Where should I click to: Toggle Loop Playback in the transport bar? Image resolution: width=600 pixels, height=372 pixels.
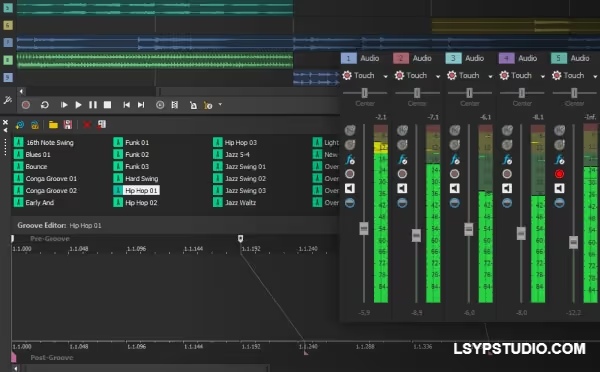coord(44,105)
